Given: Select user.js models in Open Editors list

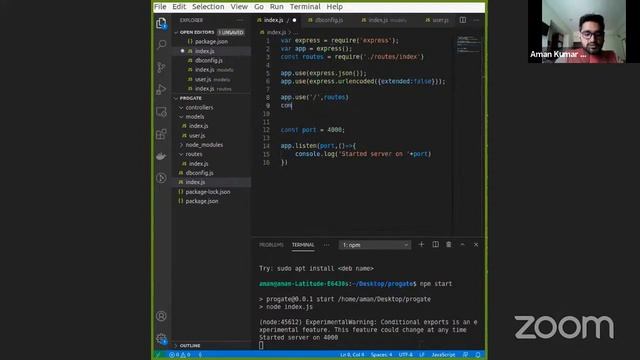Looking at the screenshot, I should pos(211,80).
